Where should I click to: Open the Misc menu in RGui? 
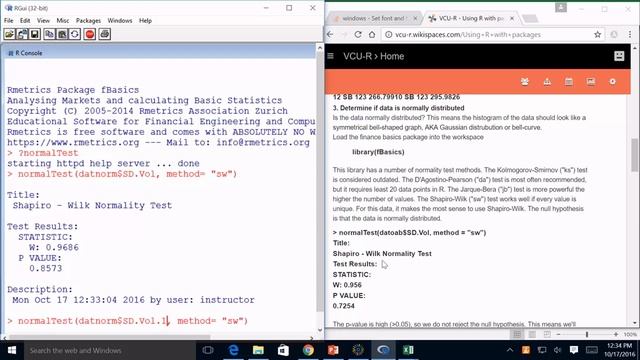[x=62, y=20]
